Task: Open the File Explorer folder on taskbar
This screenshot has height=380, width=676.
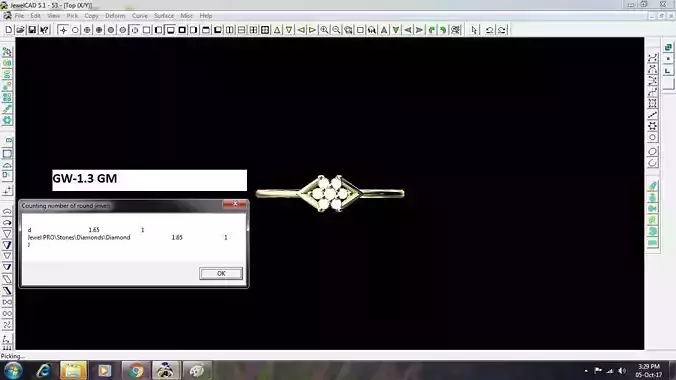Action: 73,371
